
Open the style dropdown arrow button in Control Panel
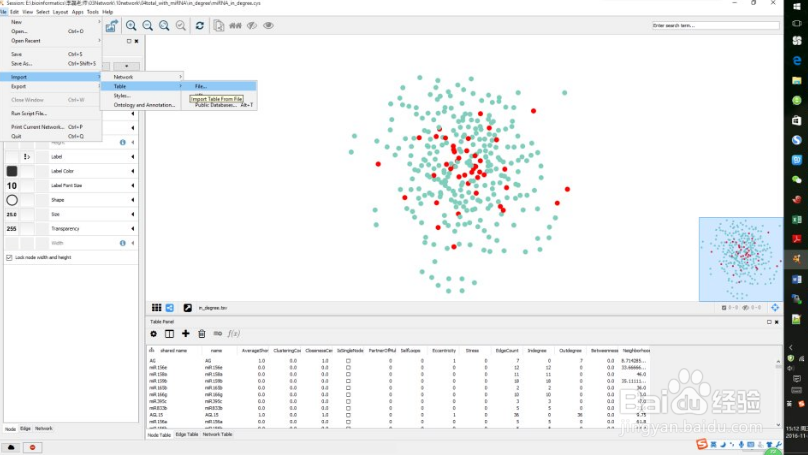click(126, 66)
